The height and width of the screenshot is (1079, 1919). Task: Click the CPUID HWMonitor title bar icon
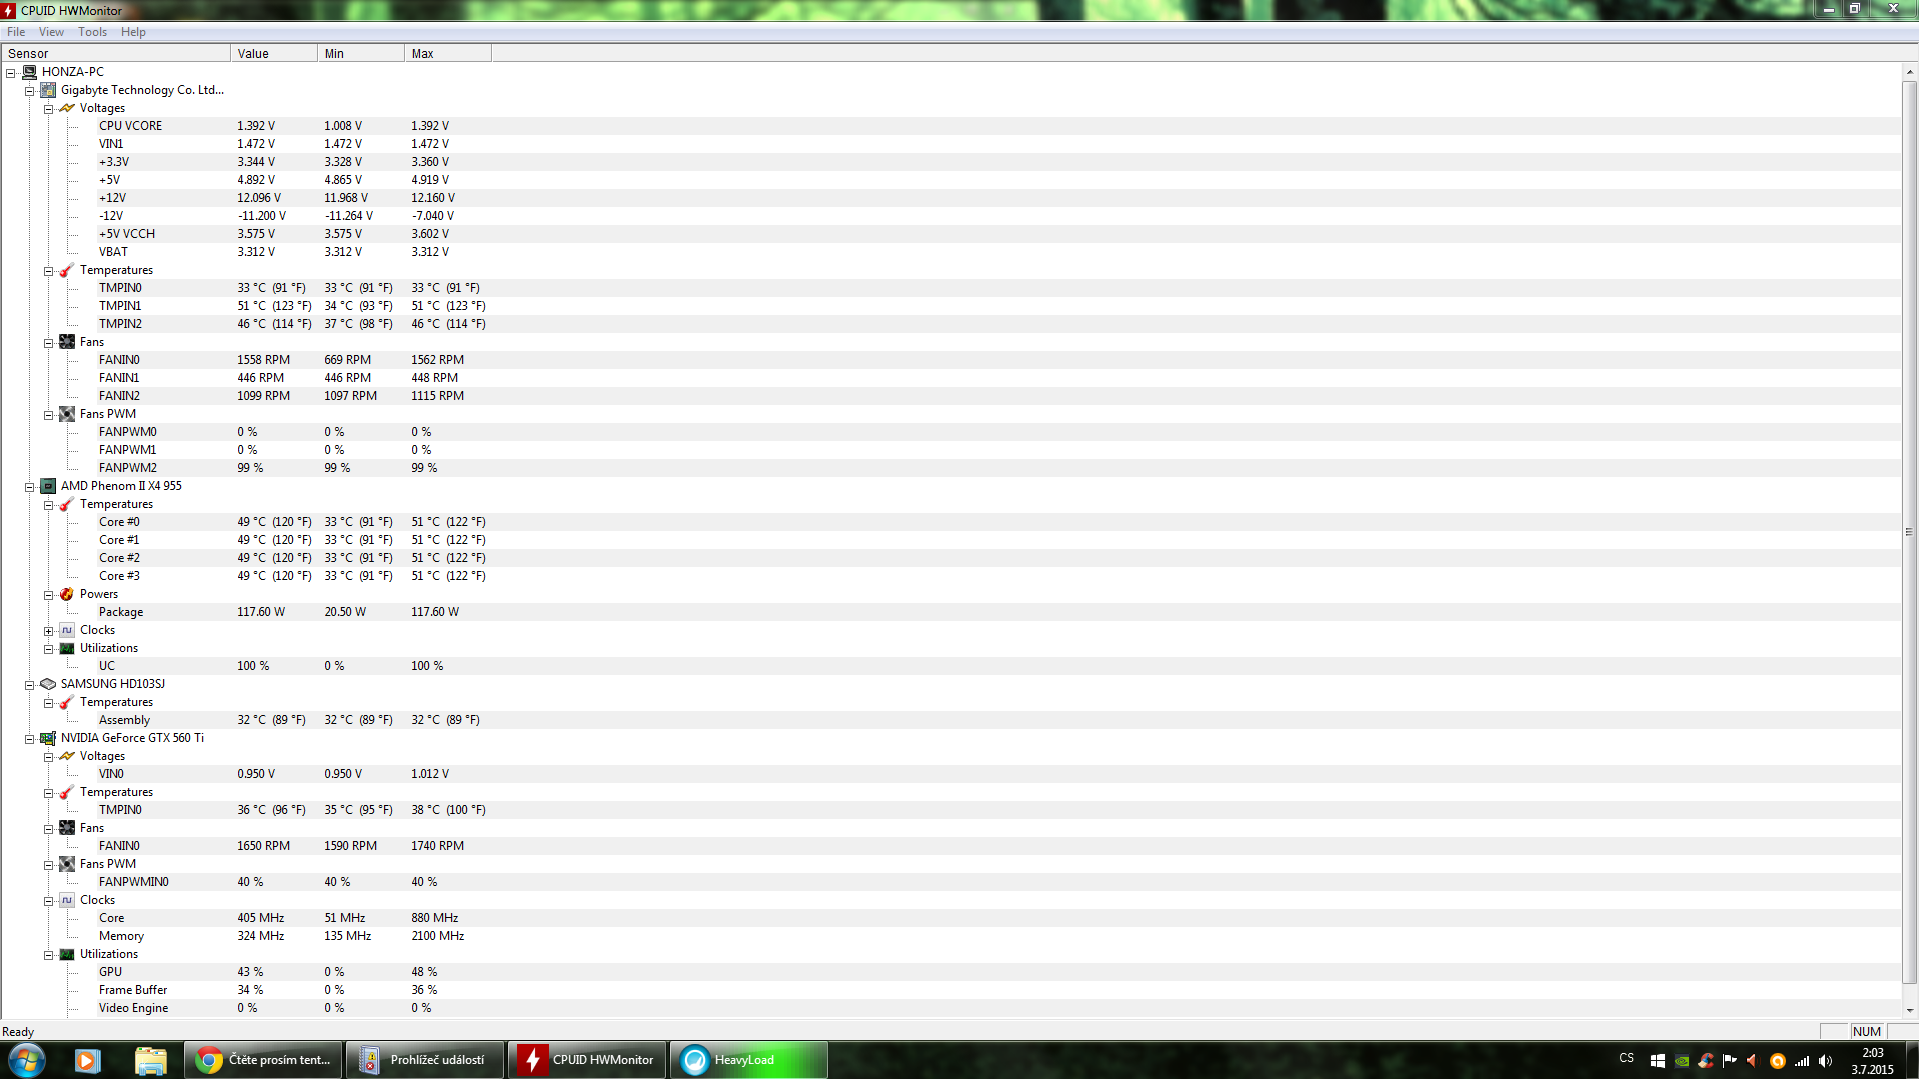pyautogui.click(x=9, y=10)
